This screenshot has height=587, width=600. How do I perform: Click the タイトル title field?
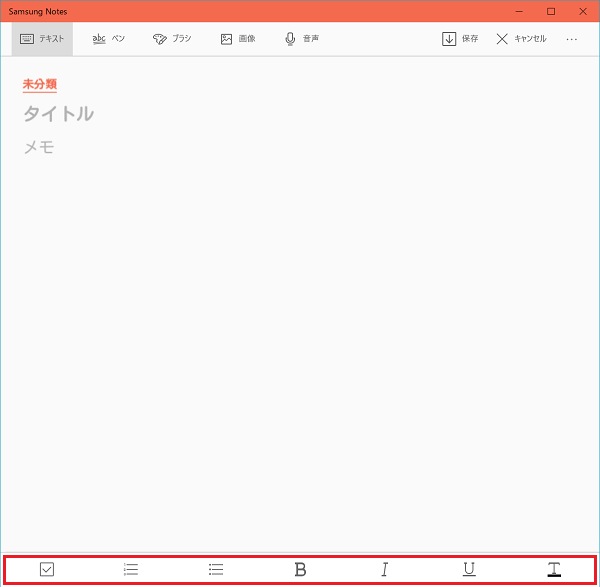(x=59, y=114)
